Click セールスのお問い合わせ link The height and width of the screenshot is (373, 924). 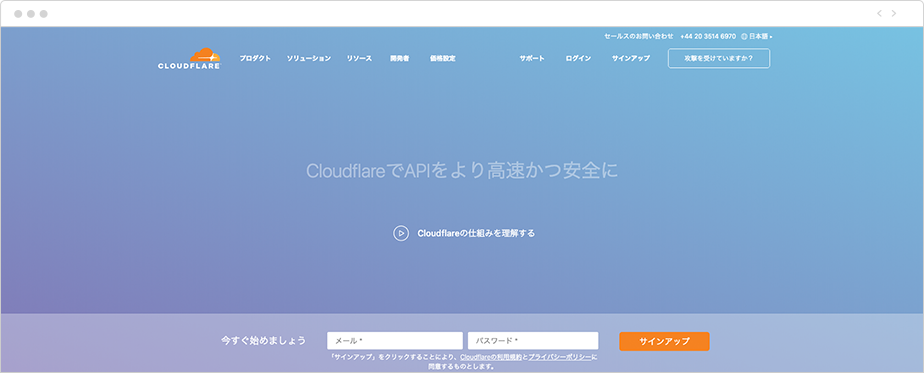click(639, 37)
